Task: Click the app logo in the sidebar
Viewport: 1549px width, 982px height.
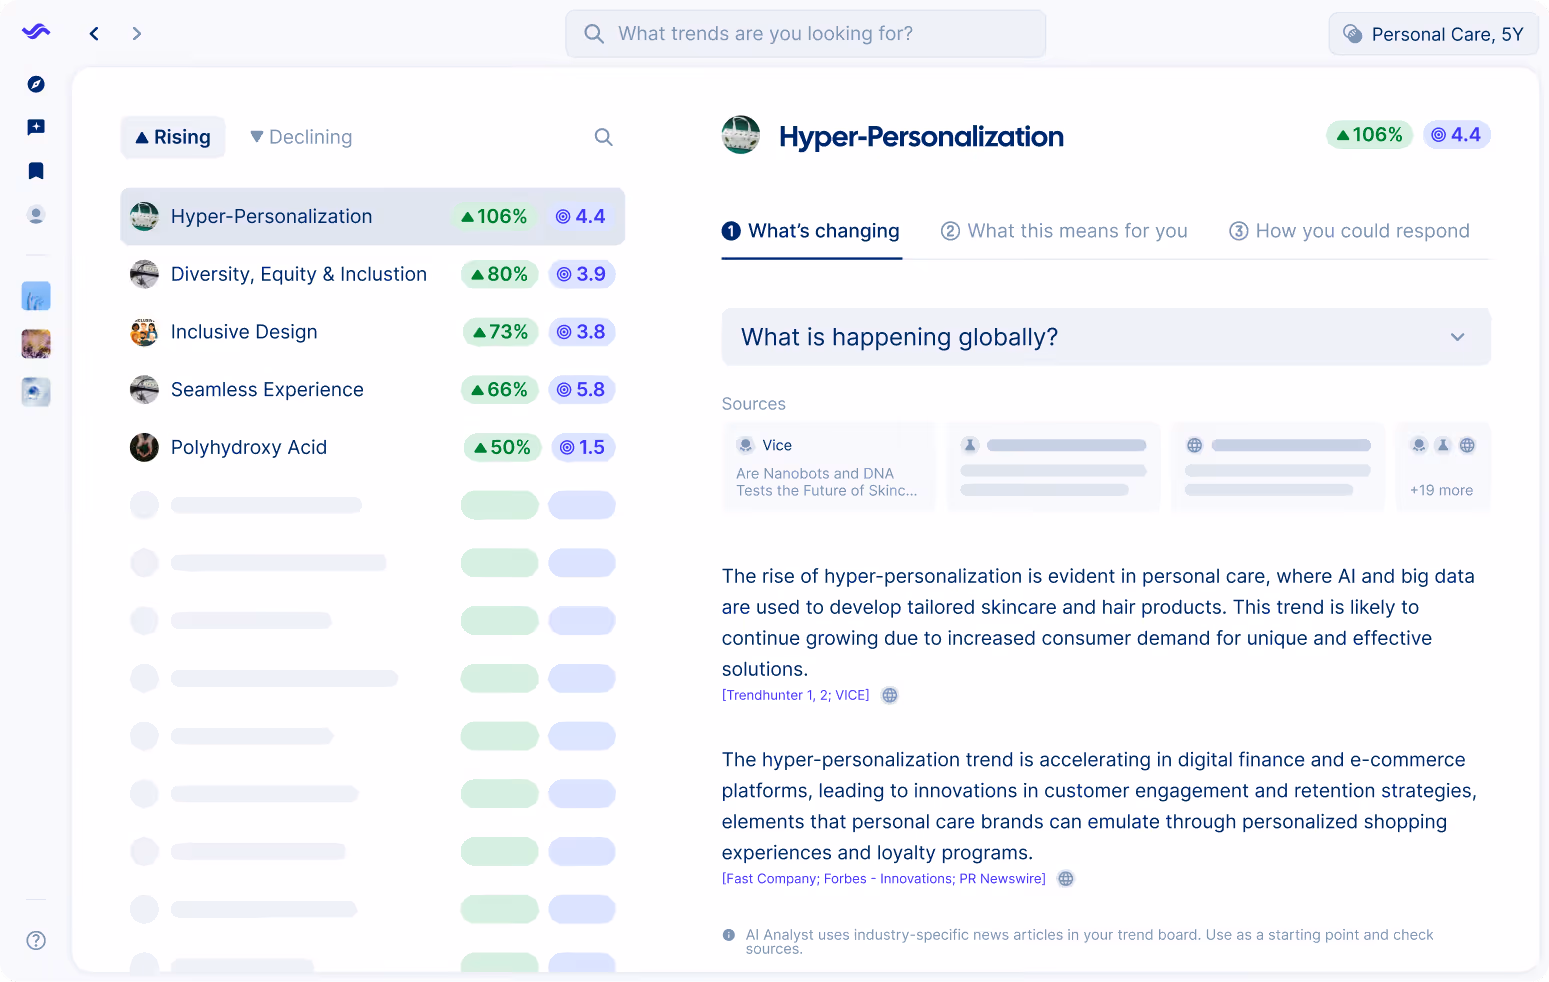Action: pos(36,32)
